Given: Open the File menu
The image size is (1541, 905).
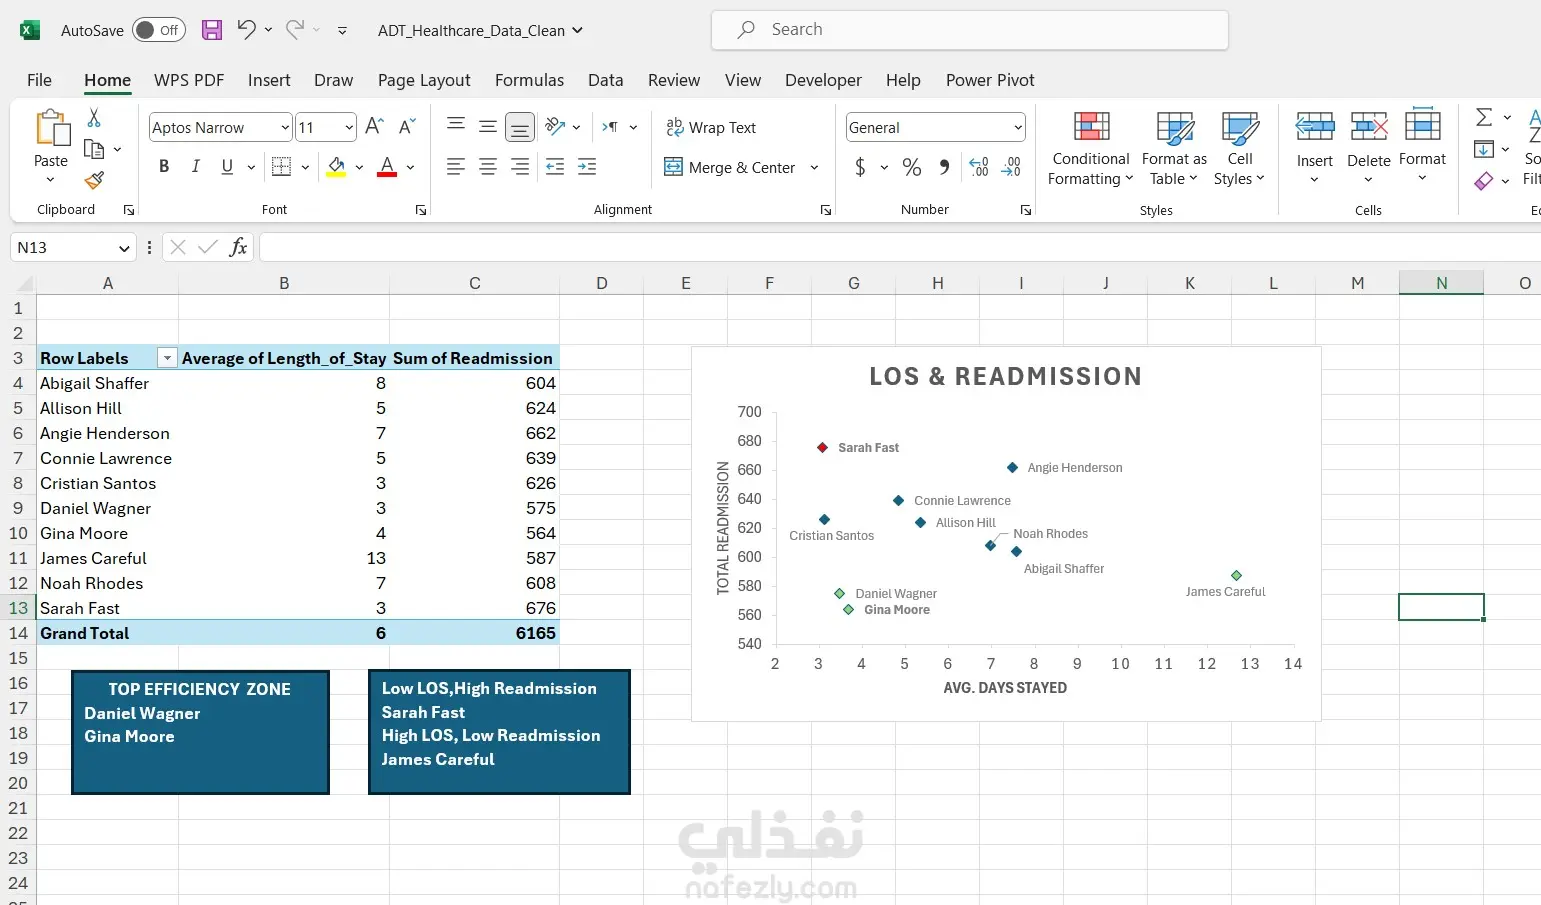Looking at the screenshot, I should click(39, 80).
